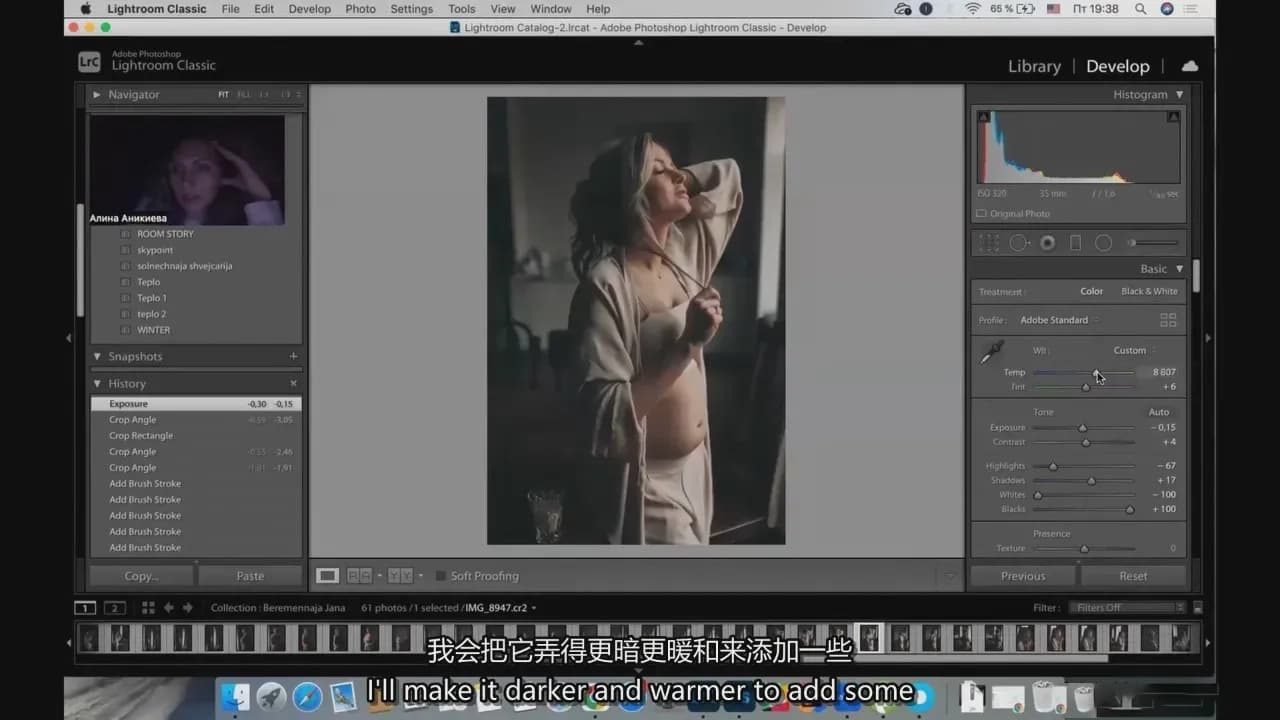
Task: Open the Photo menu
Action: pos(360,9)
